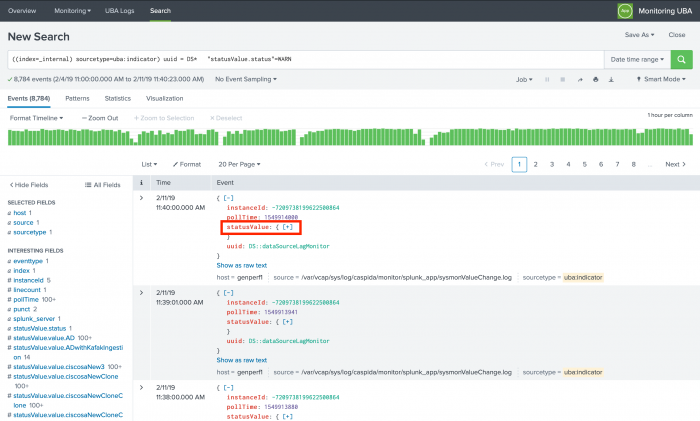Print the search results
The width and height of the screenshot is (700, 421).
click(596, 79)
